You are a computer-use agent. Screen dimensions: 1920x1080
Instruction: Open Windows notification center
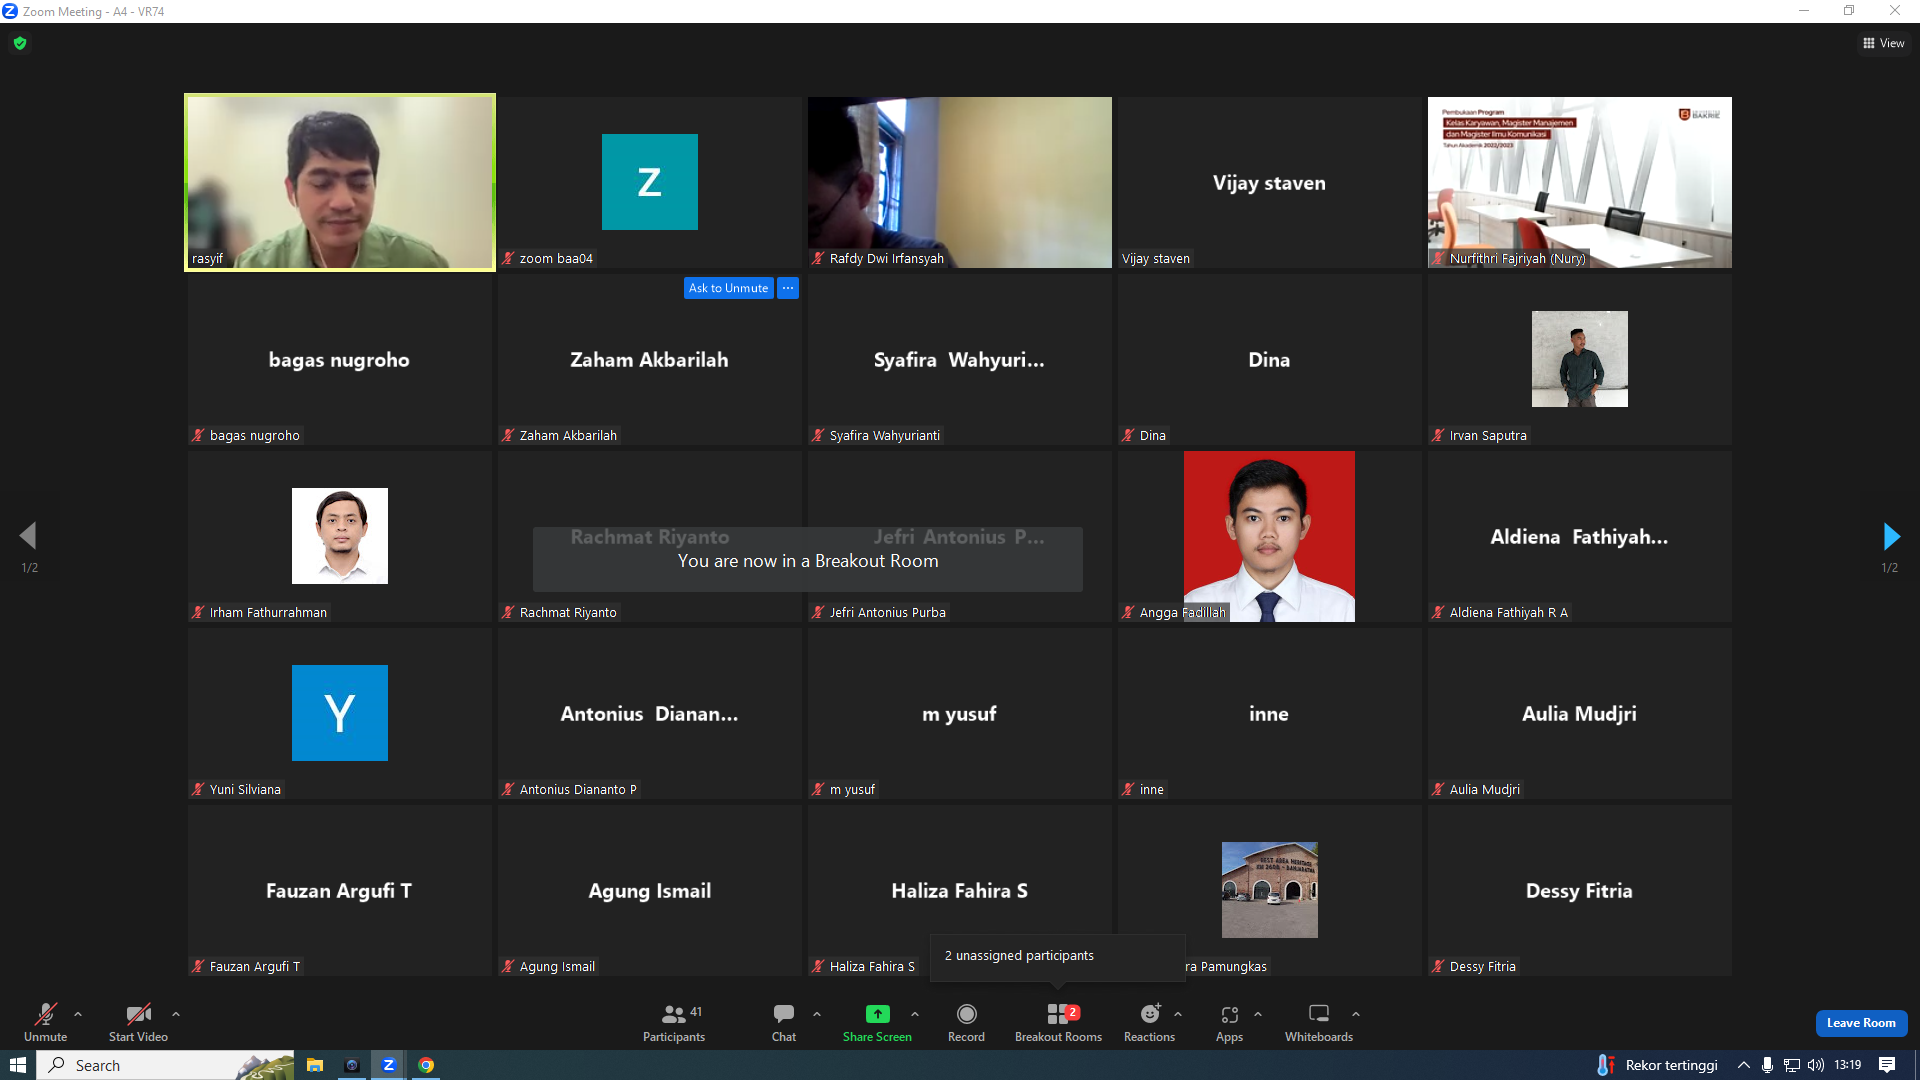tap(1887, 1065)
